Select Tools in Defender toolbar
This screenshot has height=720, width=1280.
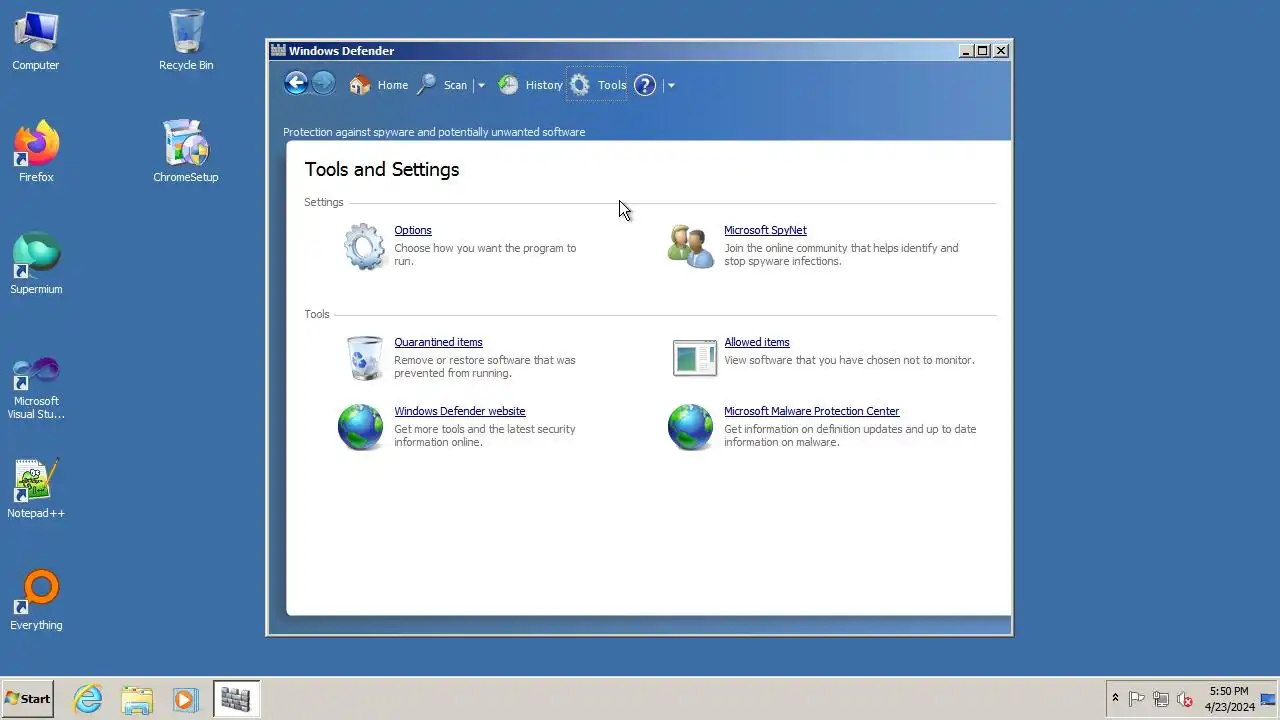tap(597, 85)
